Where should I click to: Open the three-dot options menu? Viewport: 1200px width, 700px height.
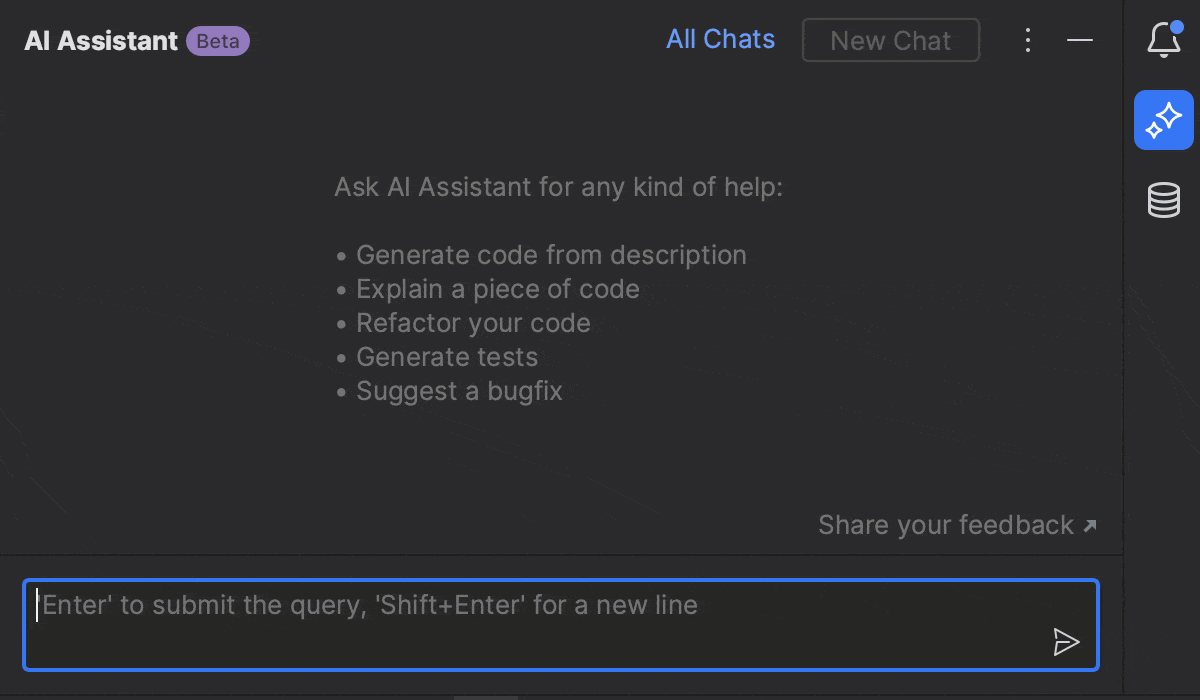(x=1027, y=41)
